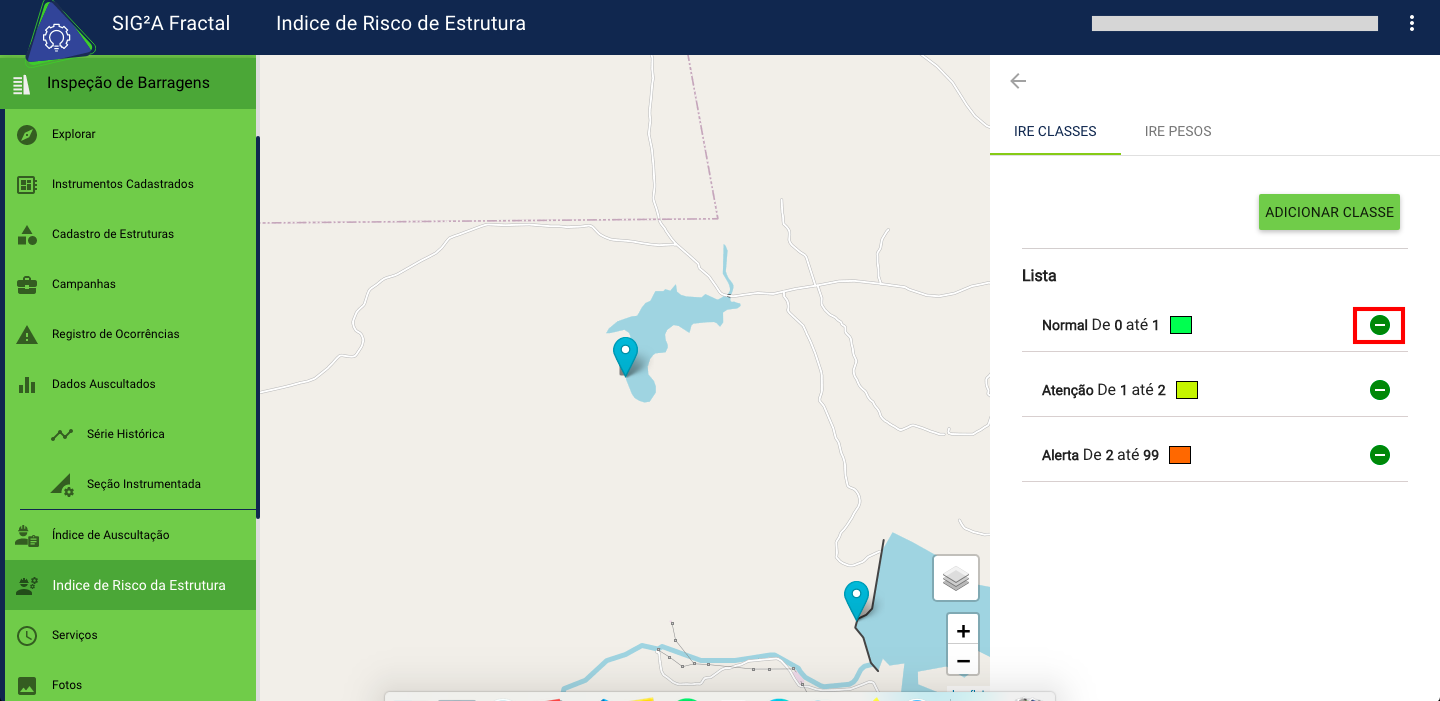Image resolution: width=1440 pixels, height=701 pixels.
Task: Remove the Atenção class with minus icon
Action: (1380, 390)
